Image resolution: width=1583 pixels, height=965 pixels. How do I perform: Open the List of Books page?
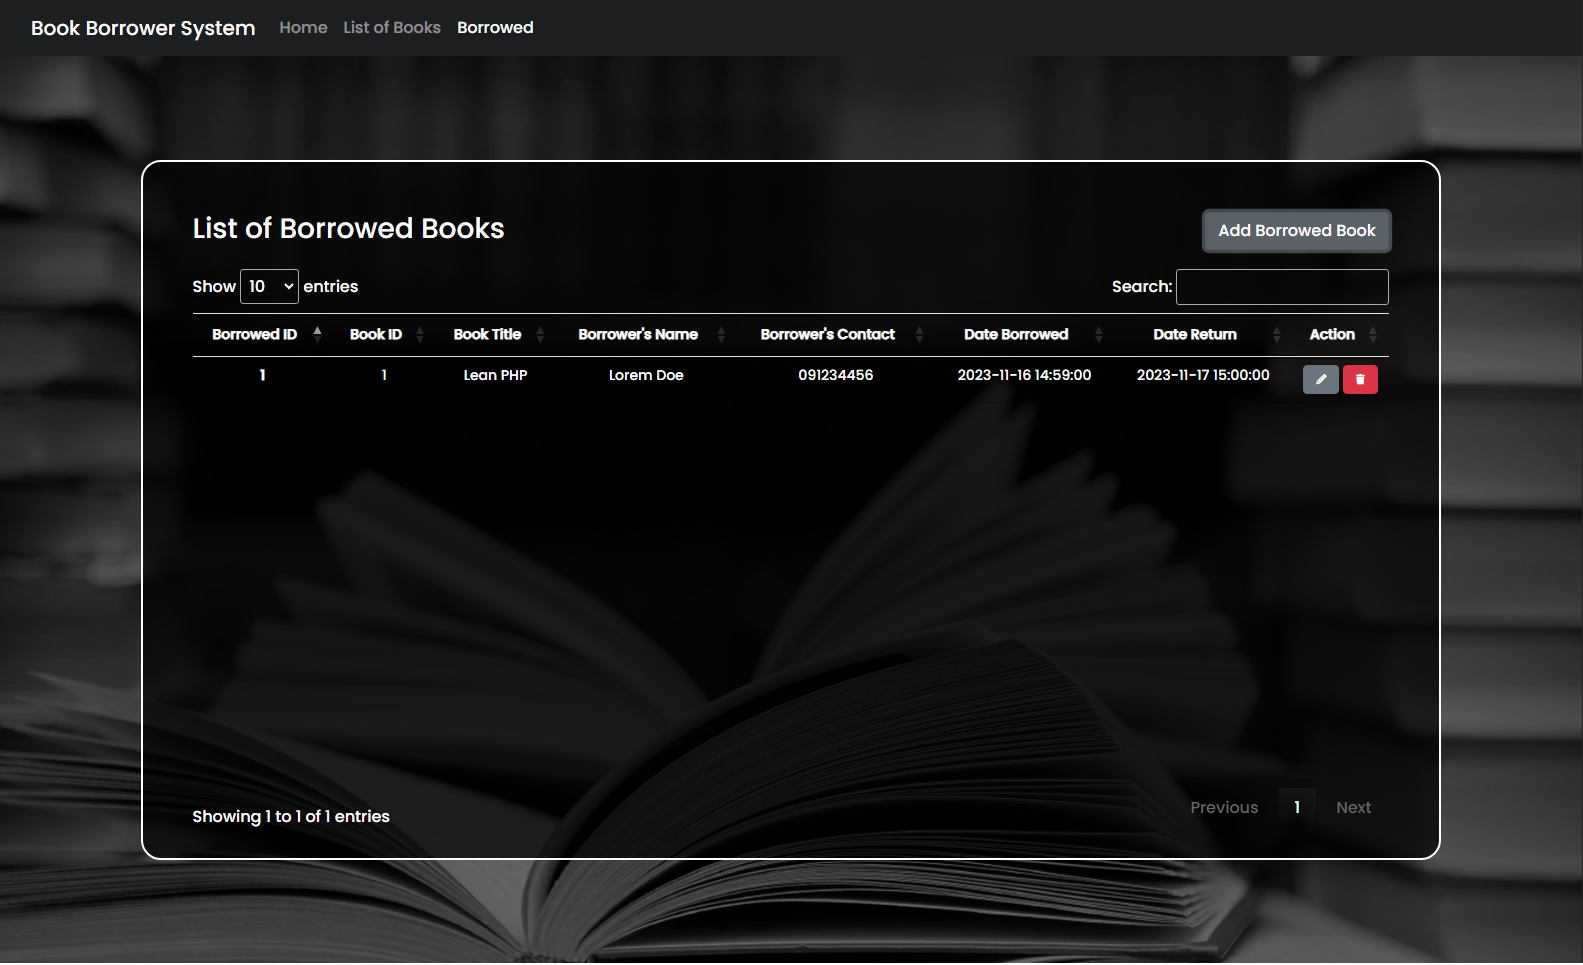pos(392,28)
